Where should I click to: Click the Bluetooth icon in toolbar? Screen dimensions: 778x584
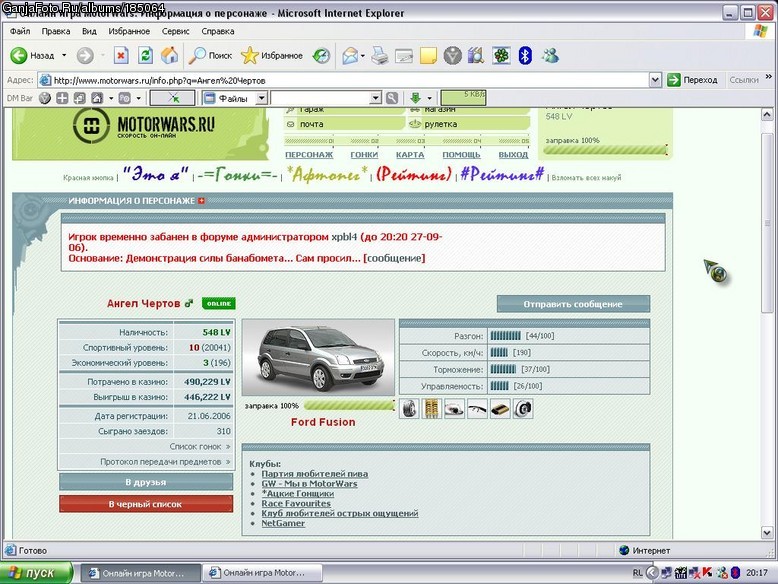point(525,56)
